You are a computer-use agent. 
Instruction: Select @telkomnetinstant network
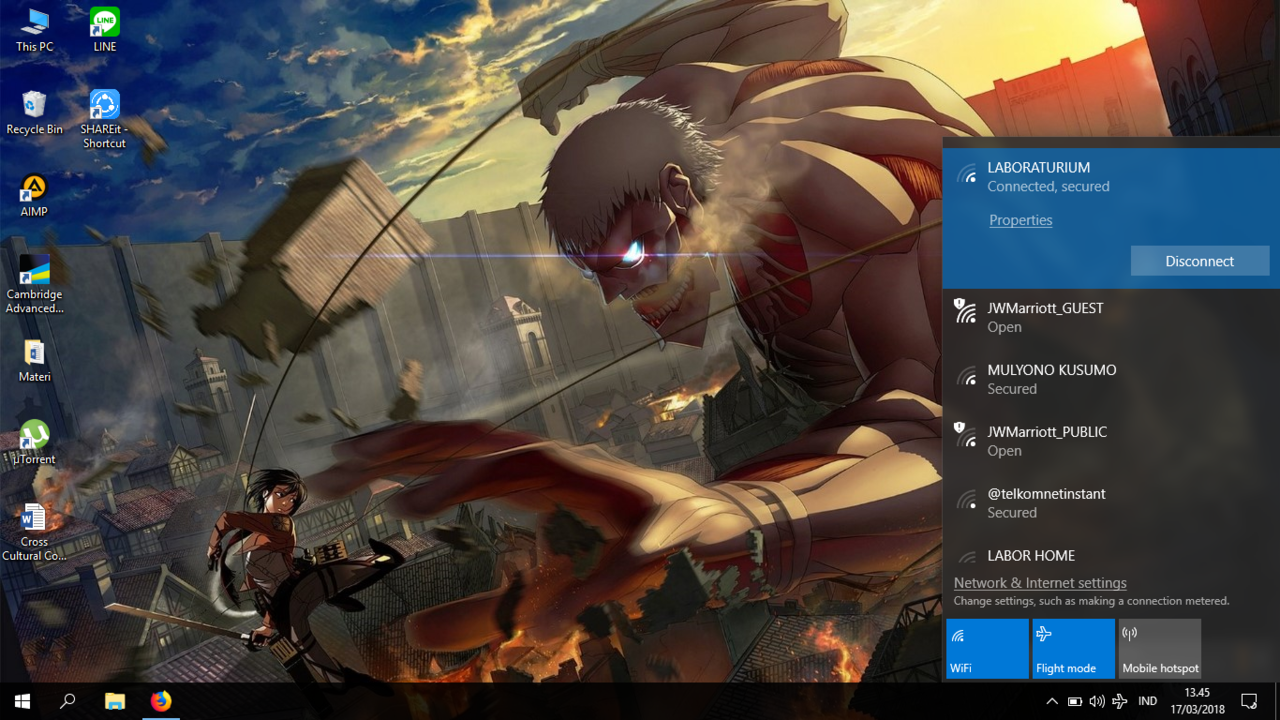pyautogui.click(x=1111, y=504)
